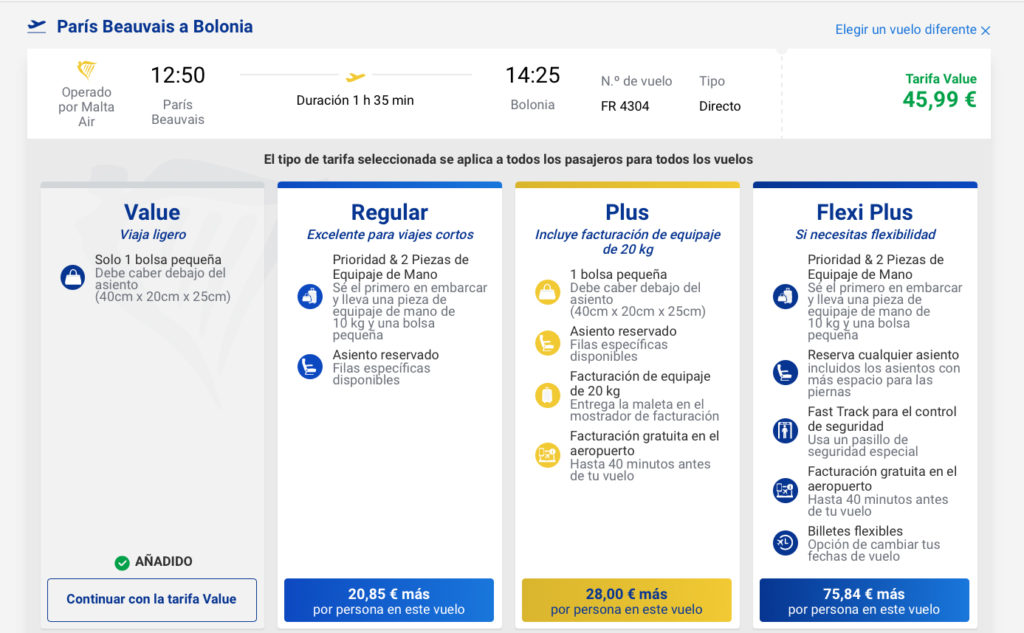Click the airplane icon beside París Beauvais a Bolonia
The height and width of the screenshot is (633, 1024).
click(37, 26)
